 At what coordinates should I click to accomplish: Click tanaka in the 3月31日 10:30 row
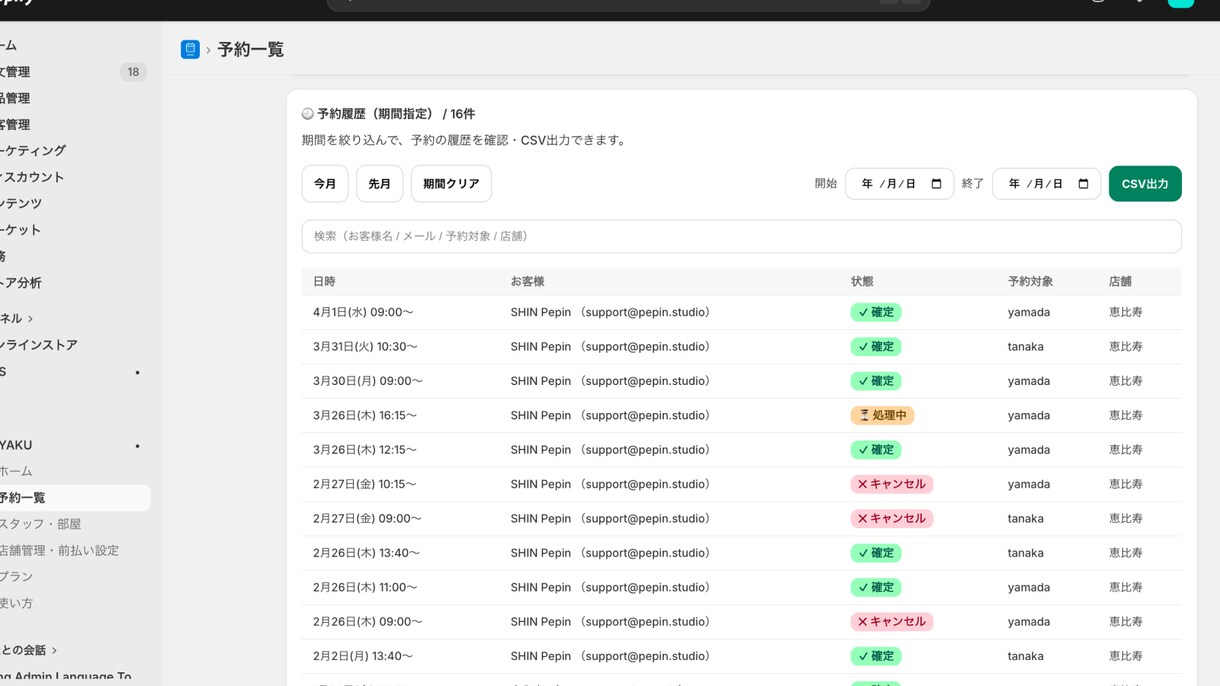1026,347
